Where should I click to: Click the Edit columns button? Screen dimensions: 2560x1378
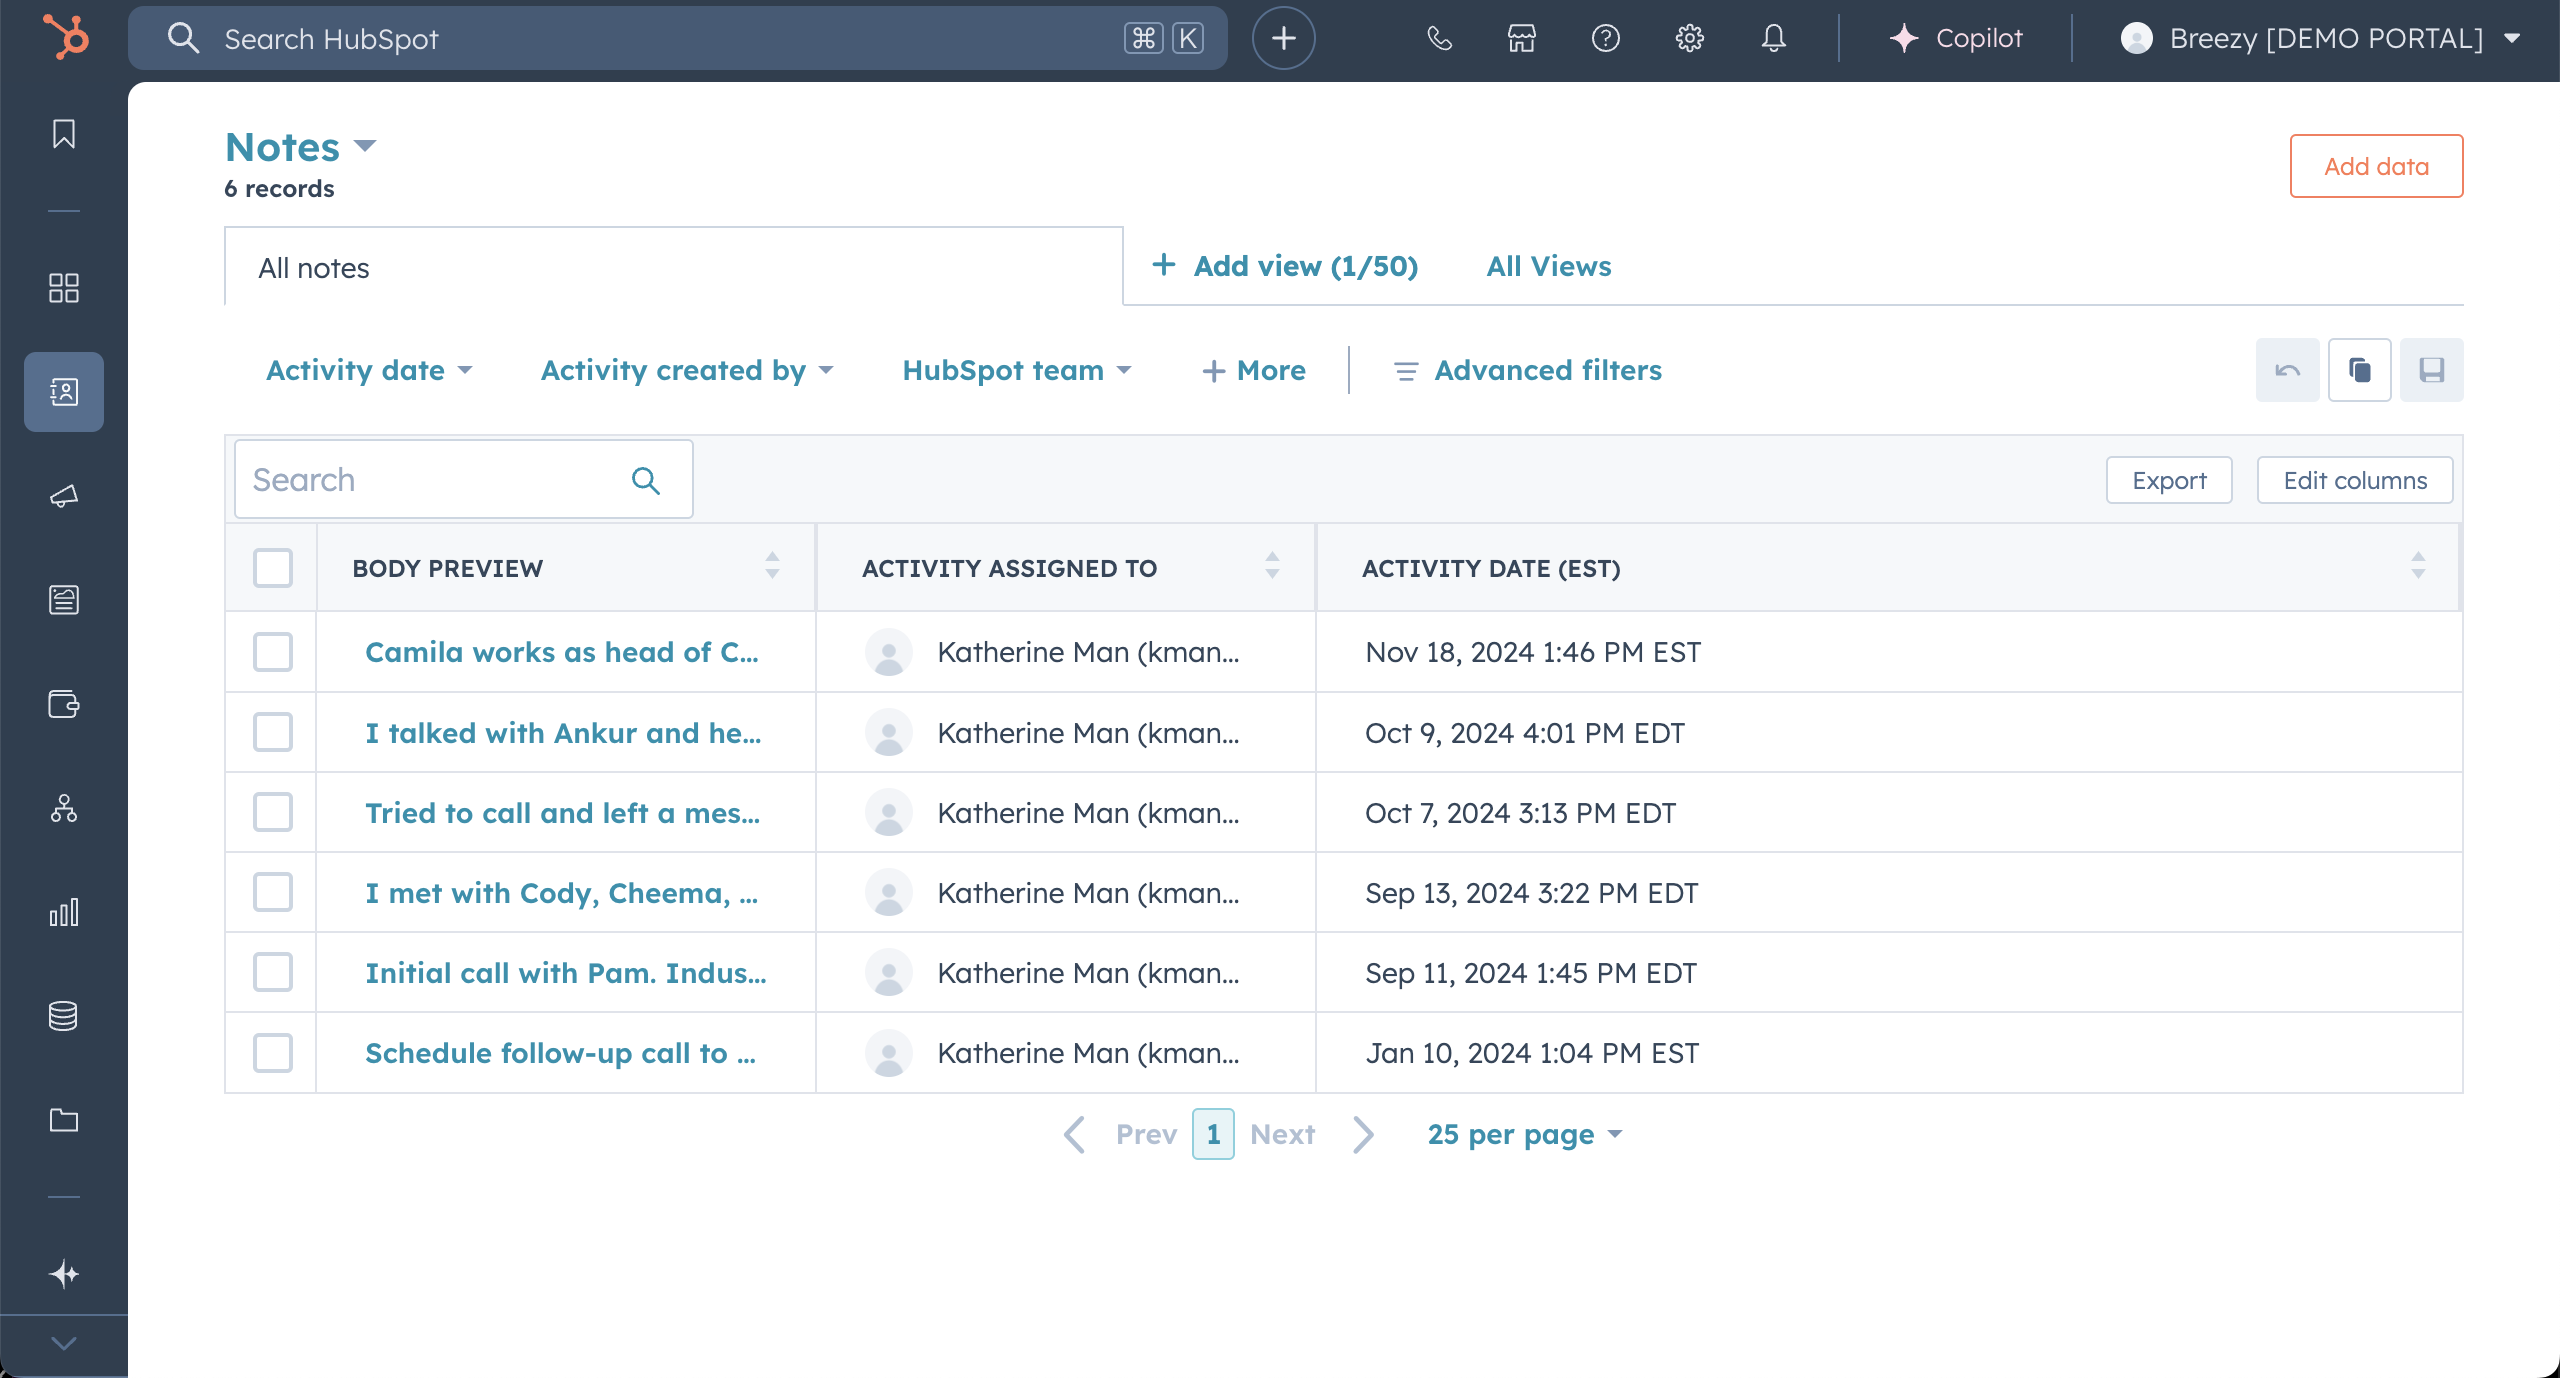pos(2355,480)
